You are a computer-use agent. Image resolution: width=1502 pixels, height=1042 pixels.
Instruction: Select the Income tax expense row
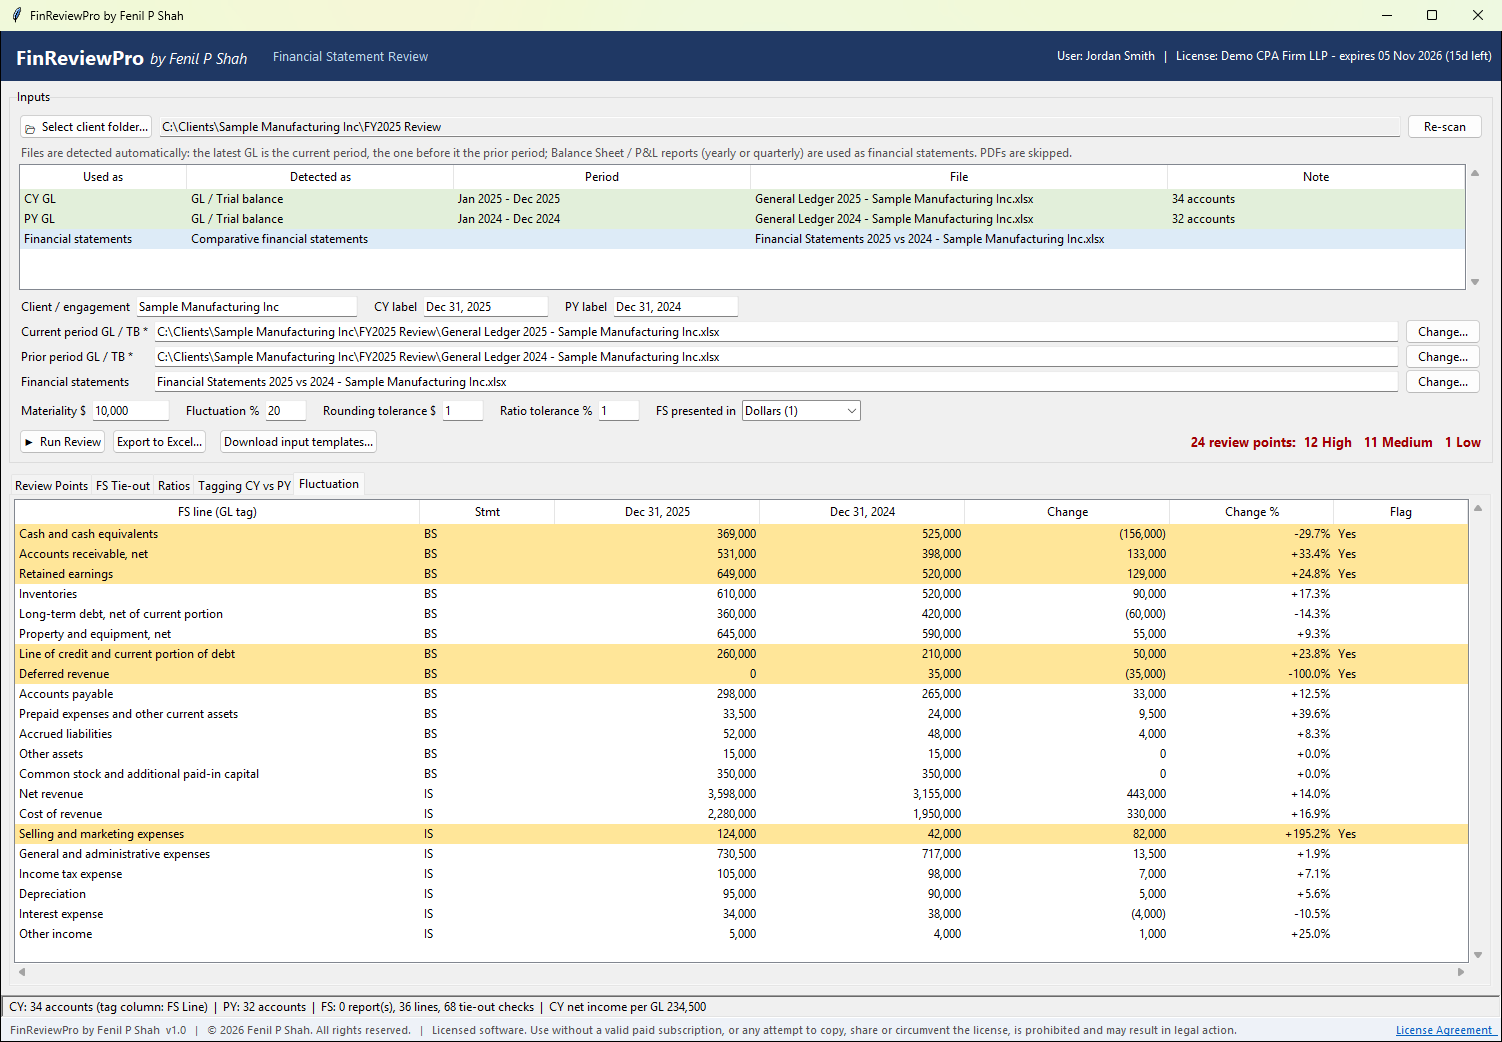[x=741, y=874]
